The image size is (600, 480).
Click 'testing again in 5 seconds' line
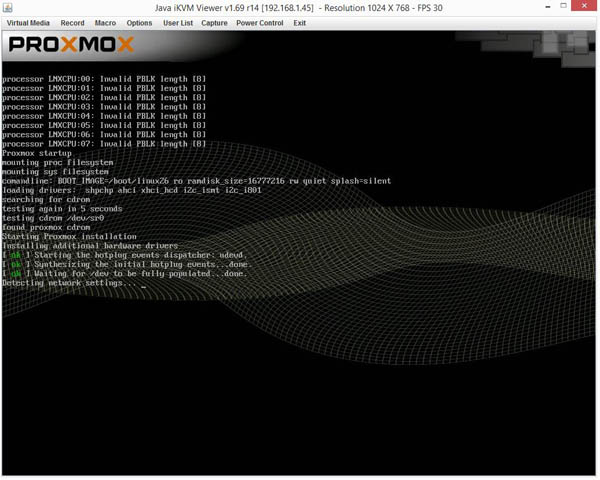pyautogui.click(x=62, y=209)
